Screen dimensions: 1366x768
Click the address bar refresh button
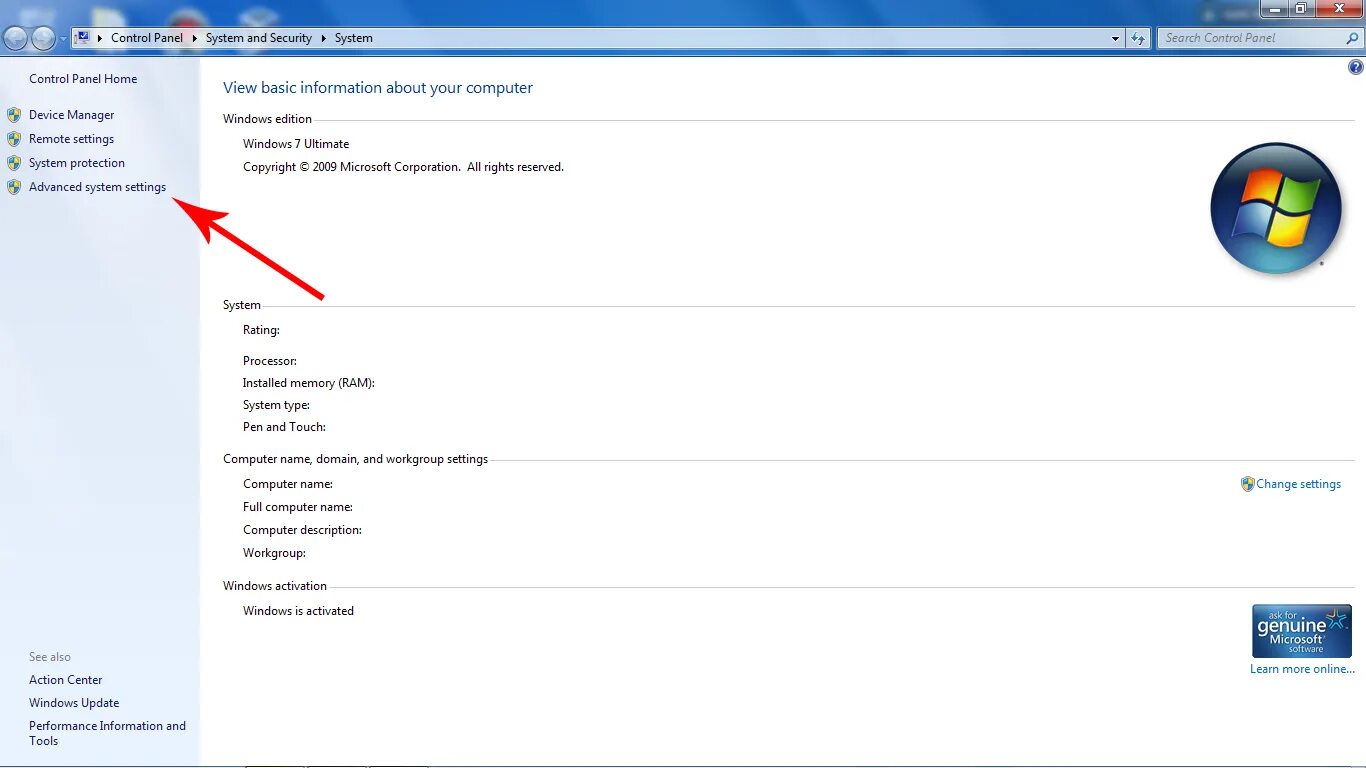point(1138,38)
